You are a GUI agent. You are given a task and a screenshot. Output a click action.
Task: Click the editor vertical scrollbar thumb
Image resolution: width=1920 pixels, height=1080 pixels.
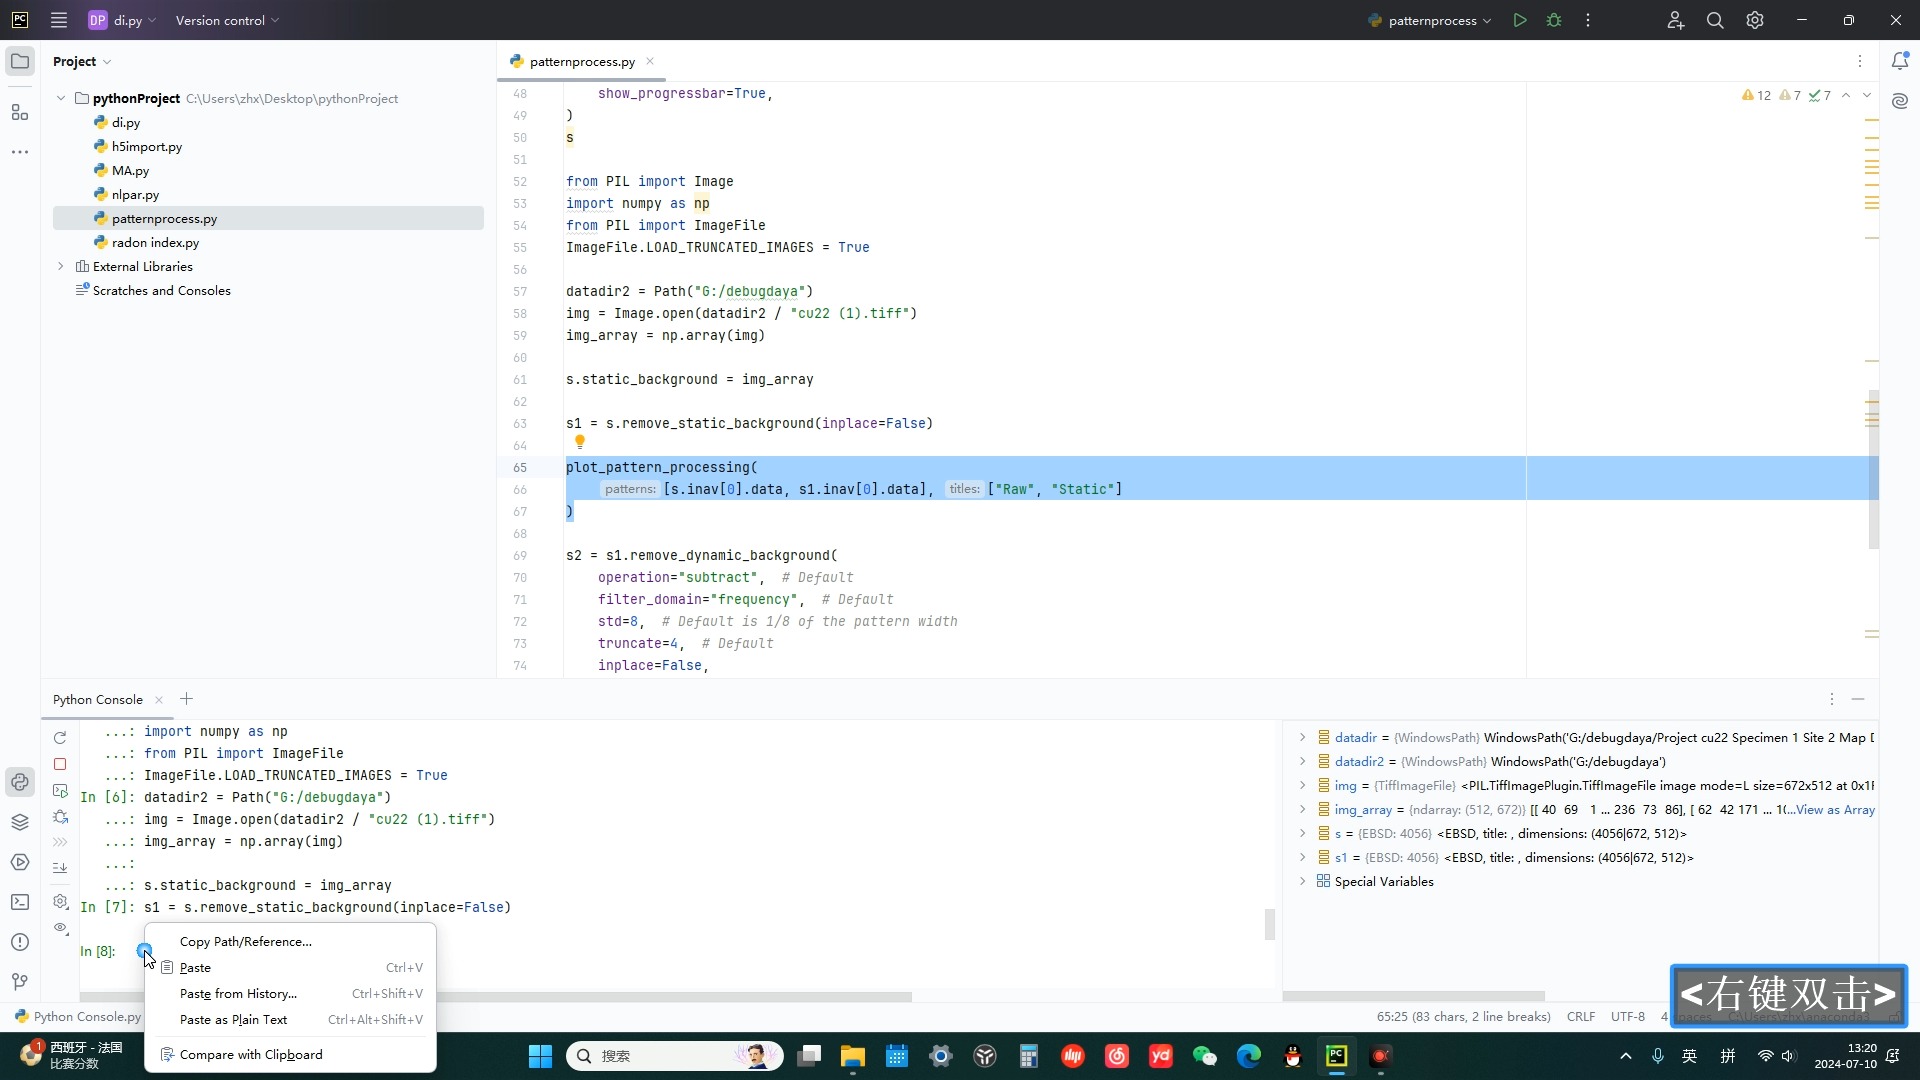pyautogui.click(x=1874, y=469)
